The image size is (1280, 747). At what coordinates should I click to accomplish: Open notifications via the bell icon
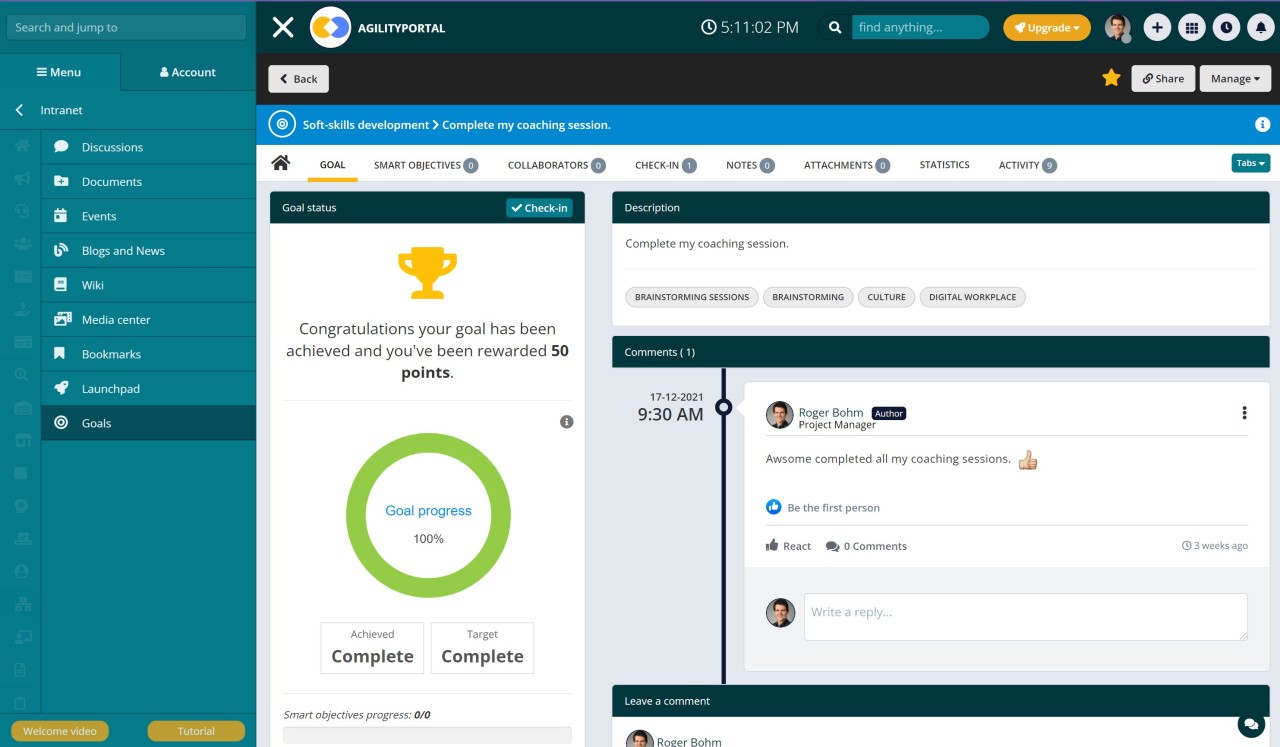(1260, 27)
